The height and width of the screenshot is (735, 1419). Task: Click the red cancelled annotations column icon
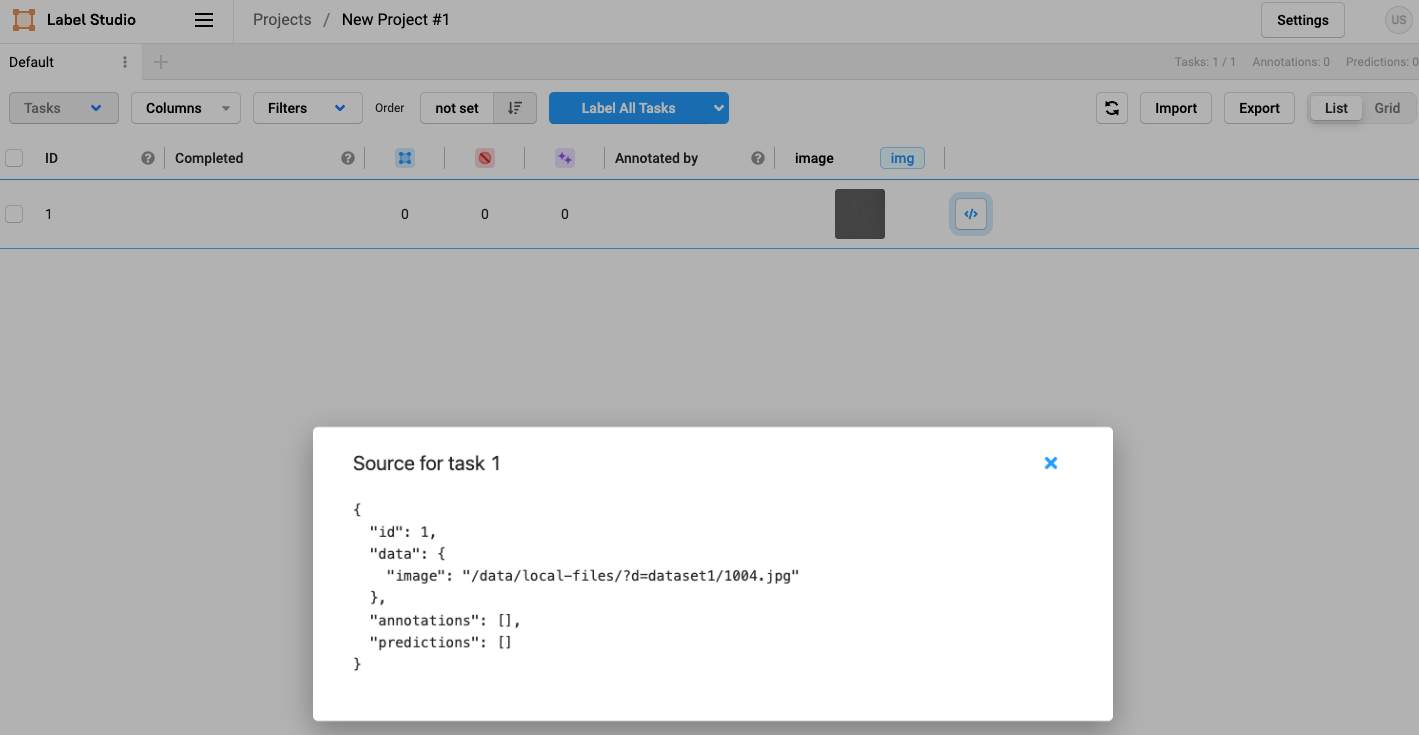click(484, 157)
